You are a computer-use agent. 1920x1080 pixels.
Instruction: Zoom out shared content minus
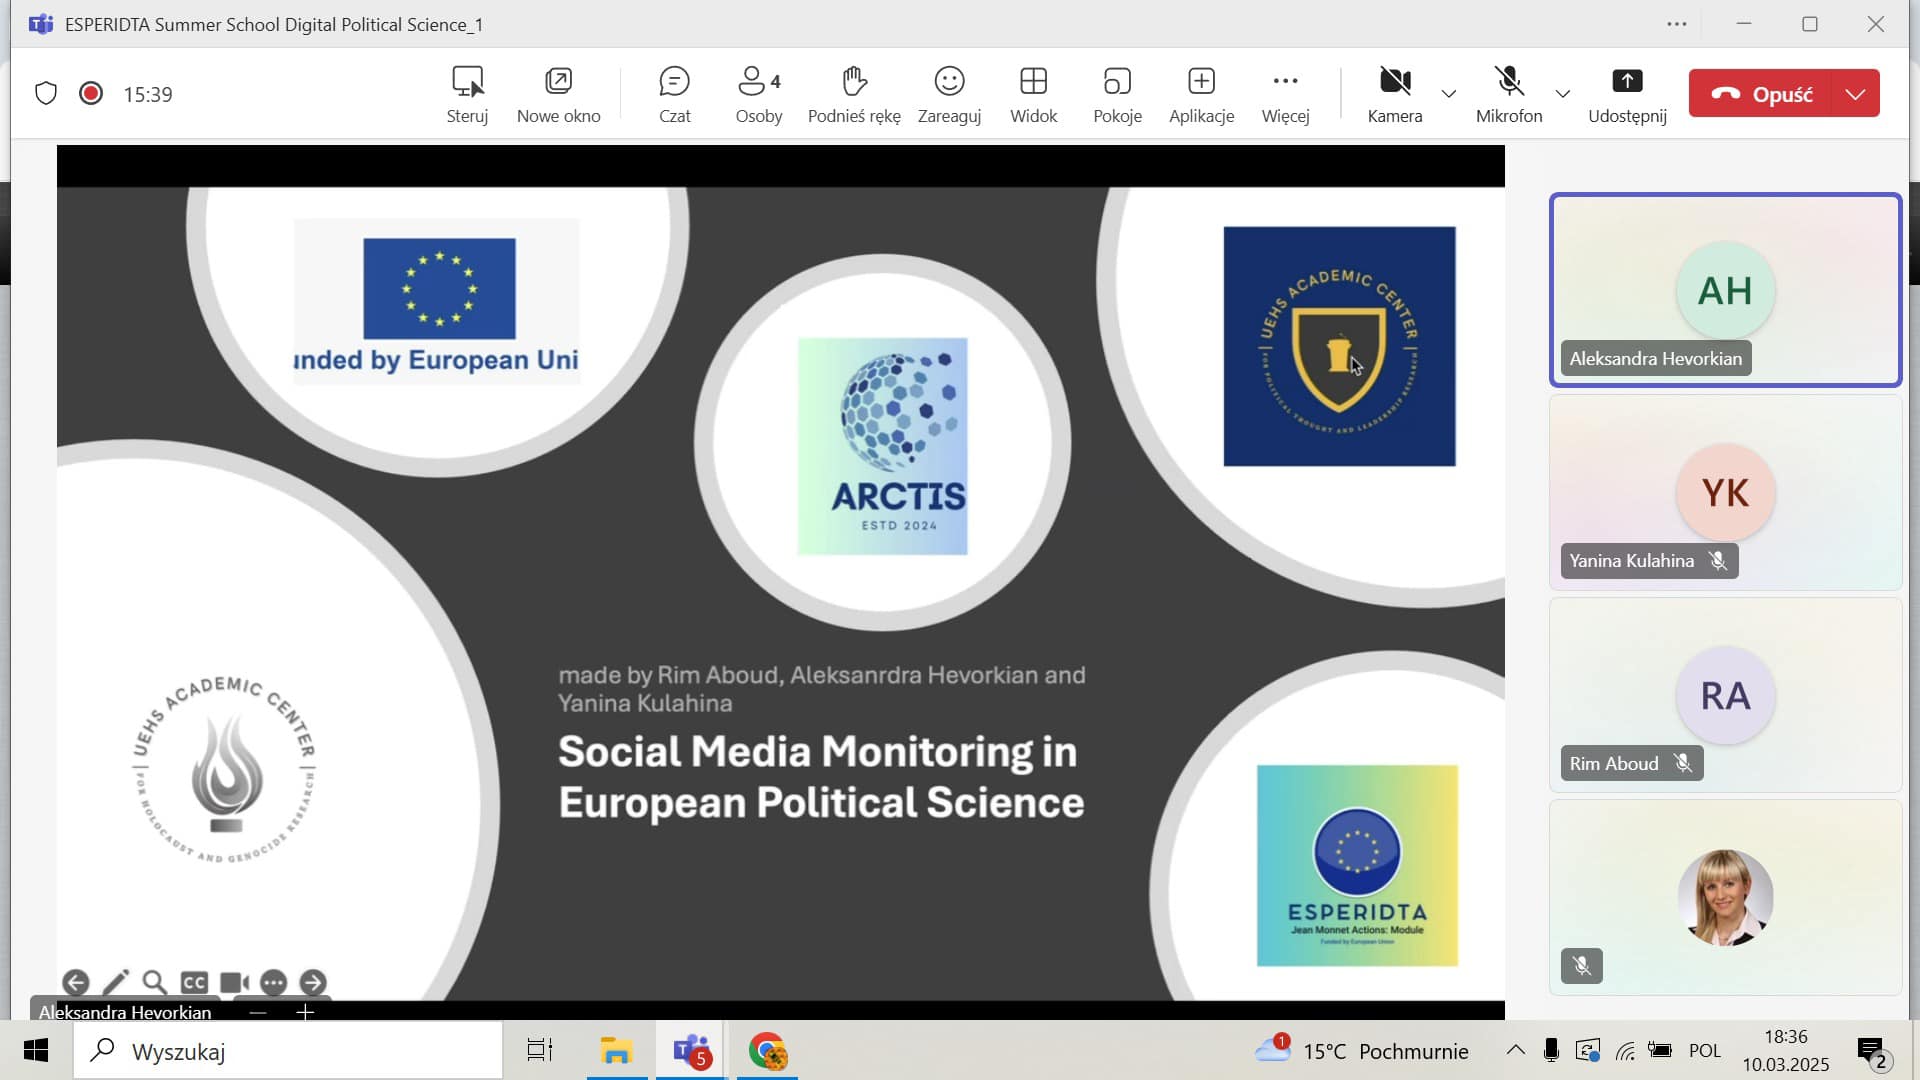[x=258, y=1012]
